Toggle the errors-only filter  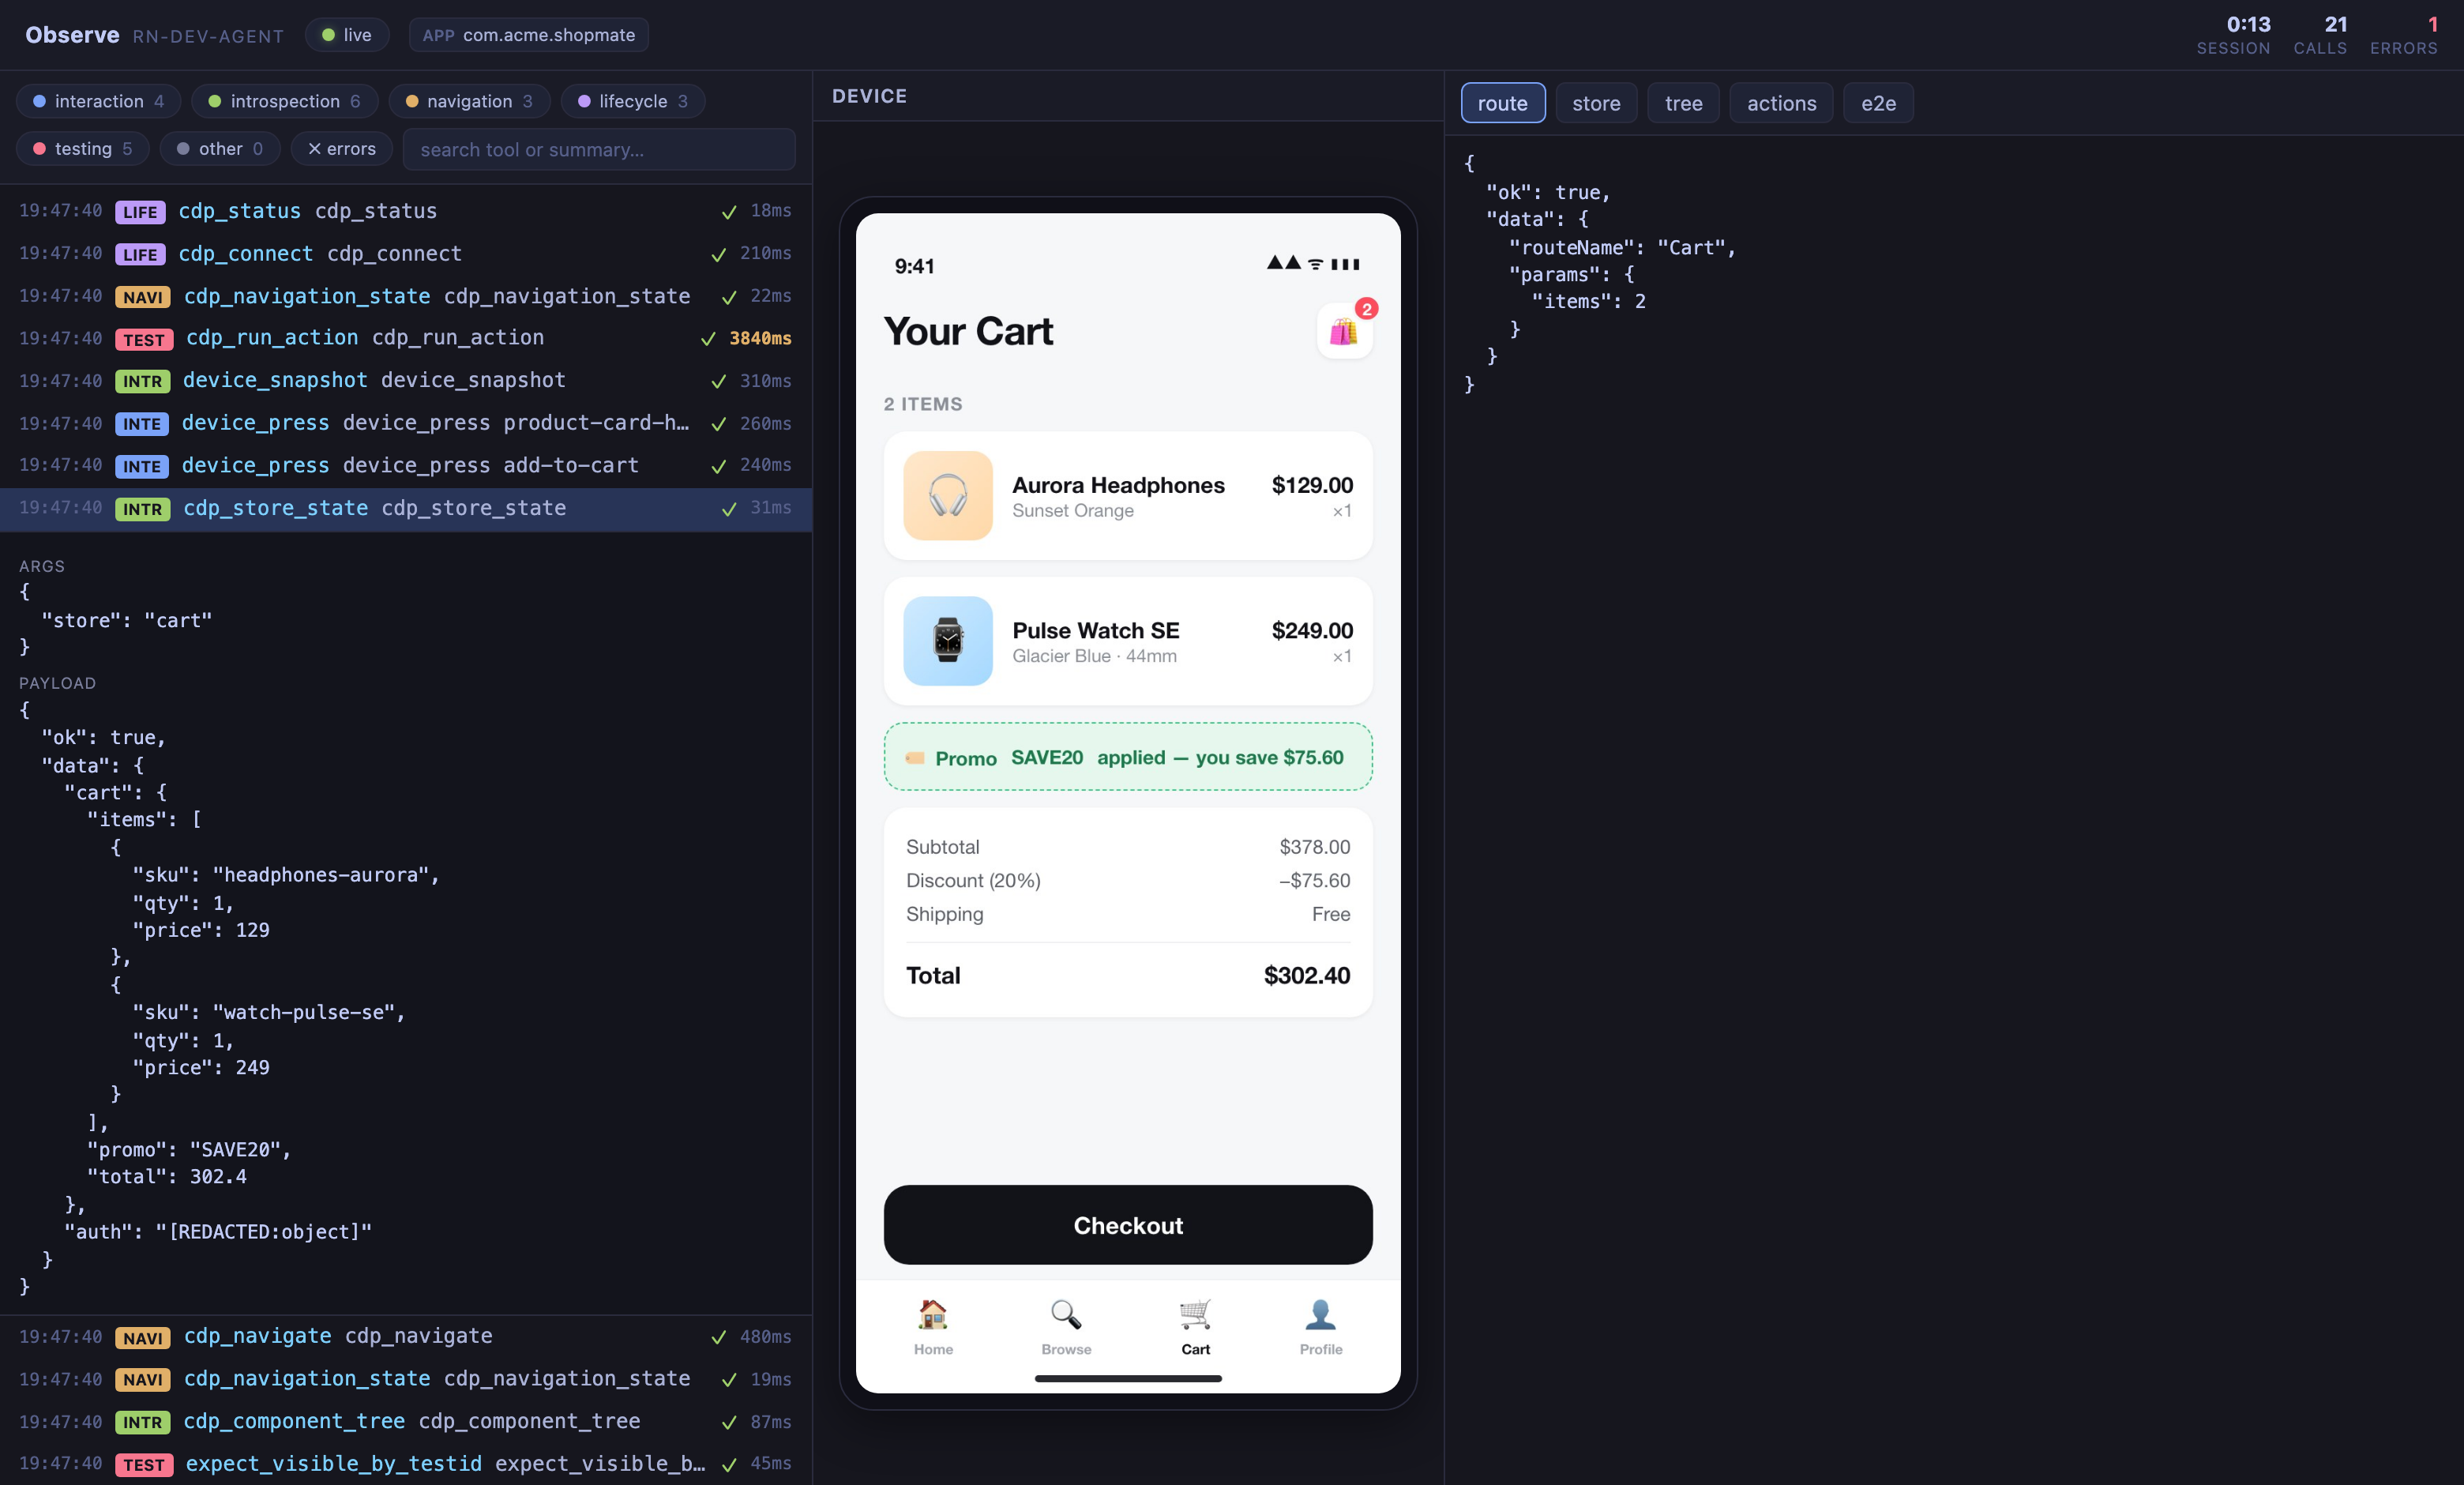[342, 148]
